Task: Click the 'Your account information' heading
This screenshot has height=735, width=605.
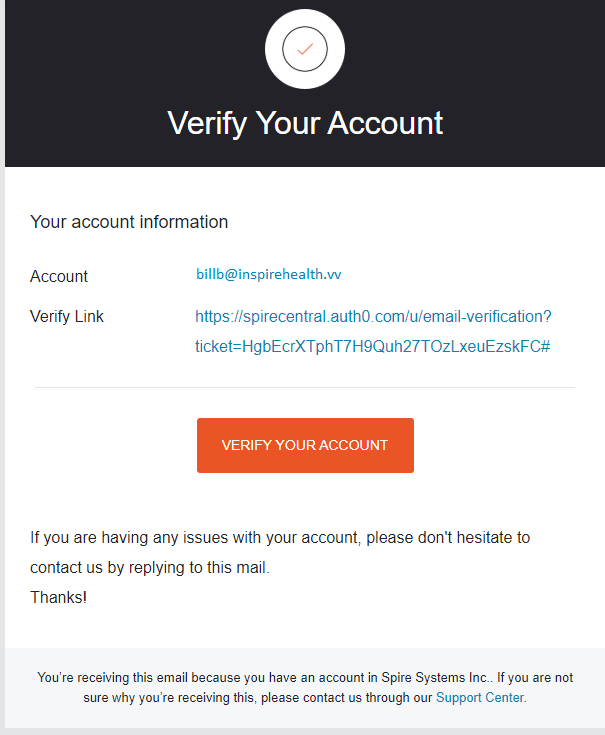Action: click(129, 222)
